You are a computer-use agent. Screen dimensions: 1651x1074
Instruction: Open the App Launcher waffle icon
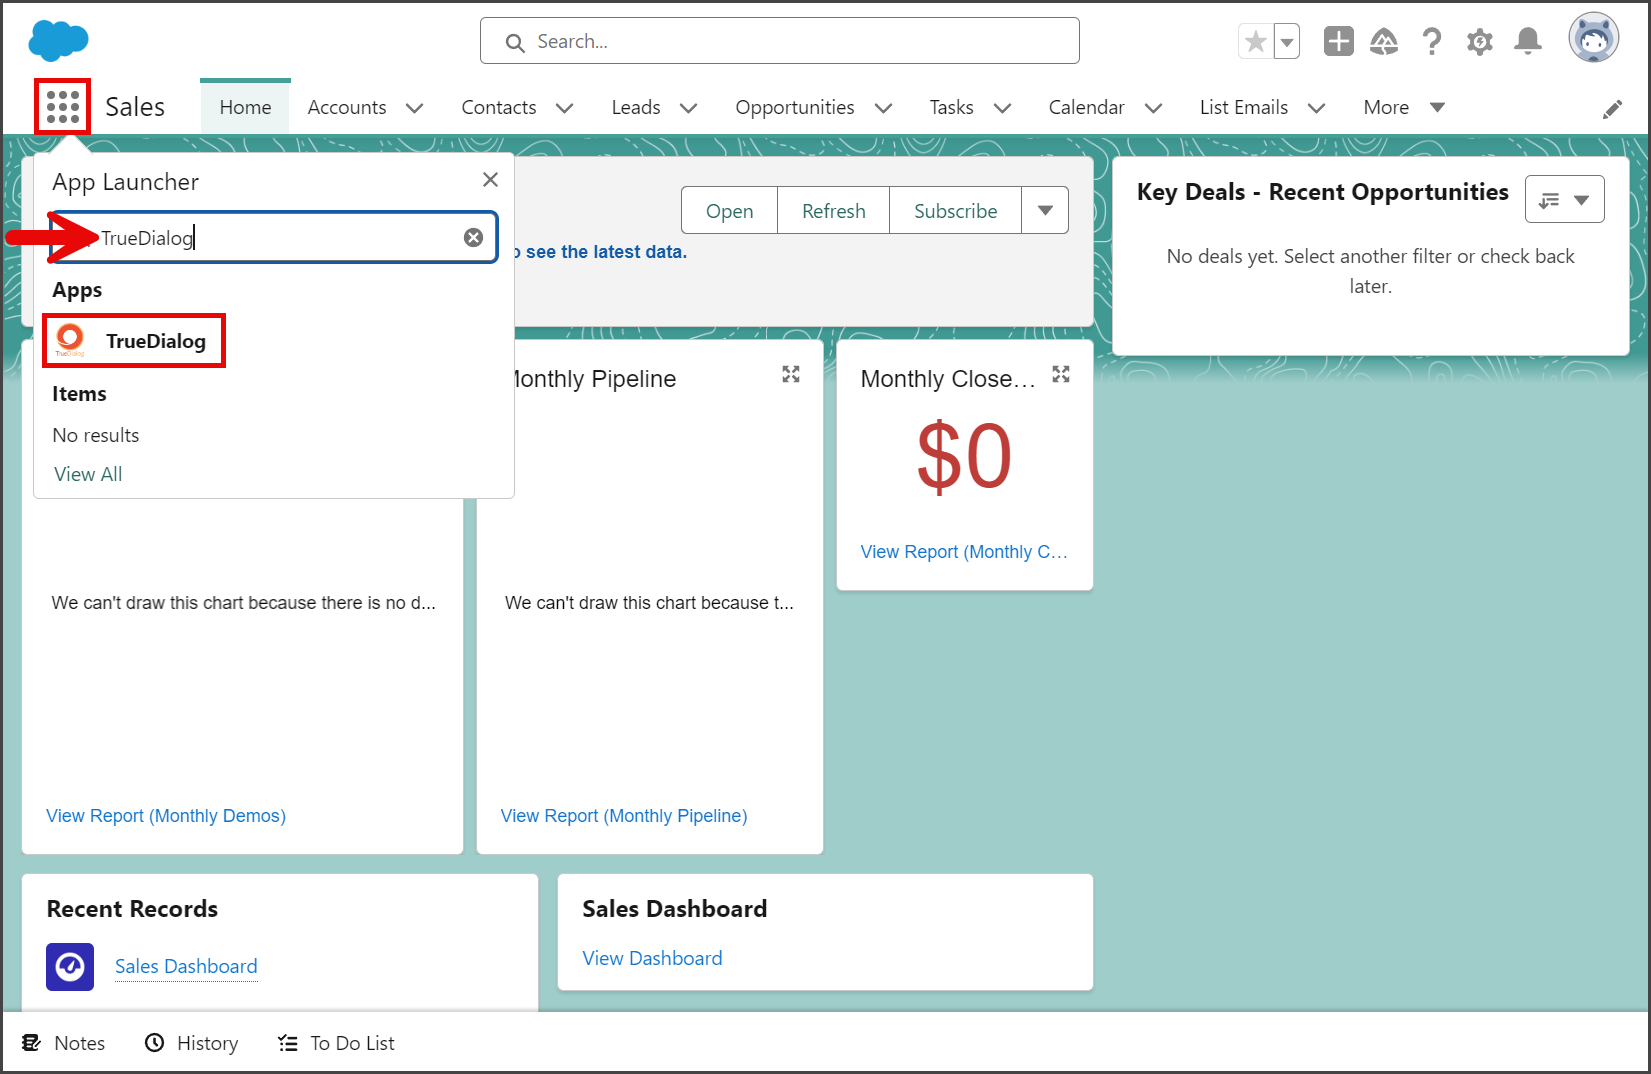(62, 106)
